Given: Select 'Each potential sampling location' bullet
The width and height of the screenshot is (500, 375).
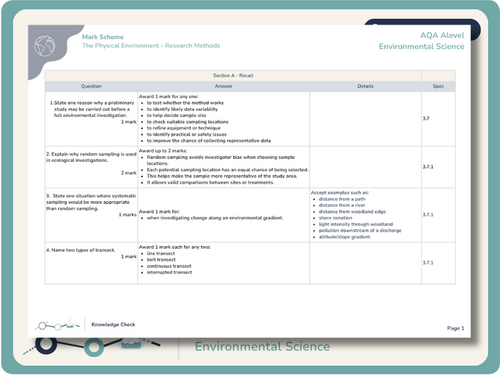Looking at the screenshot, I should [x=227, y=170].
